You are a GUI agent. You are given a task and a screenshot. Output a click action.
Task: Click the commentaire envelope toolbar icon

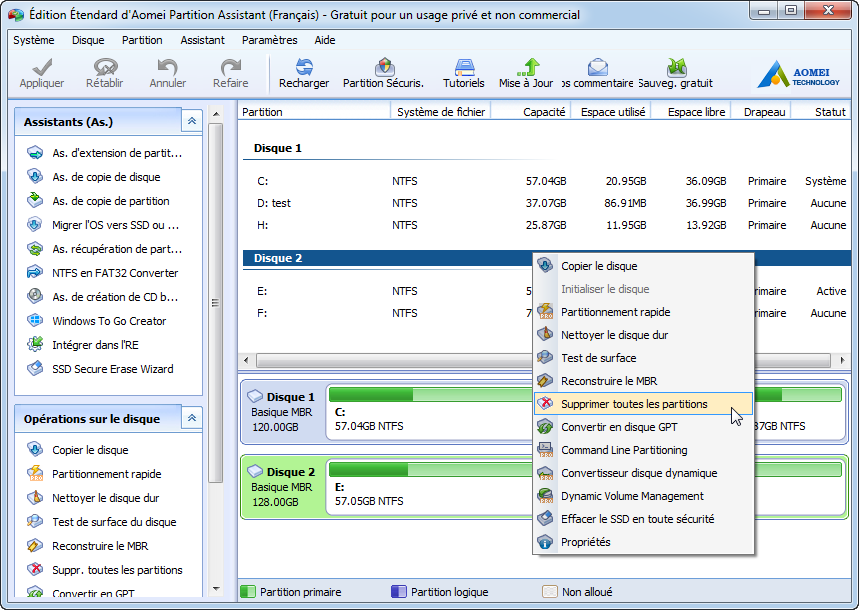tap(598, 67)
